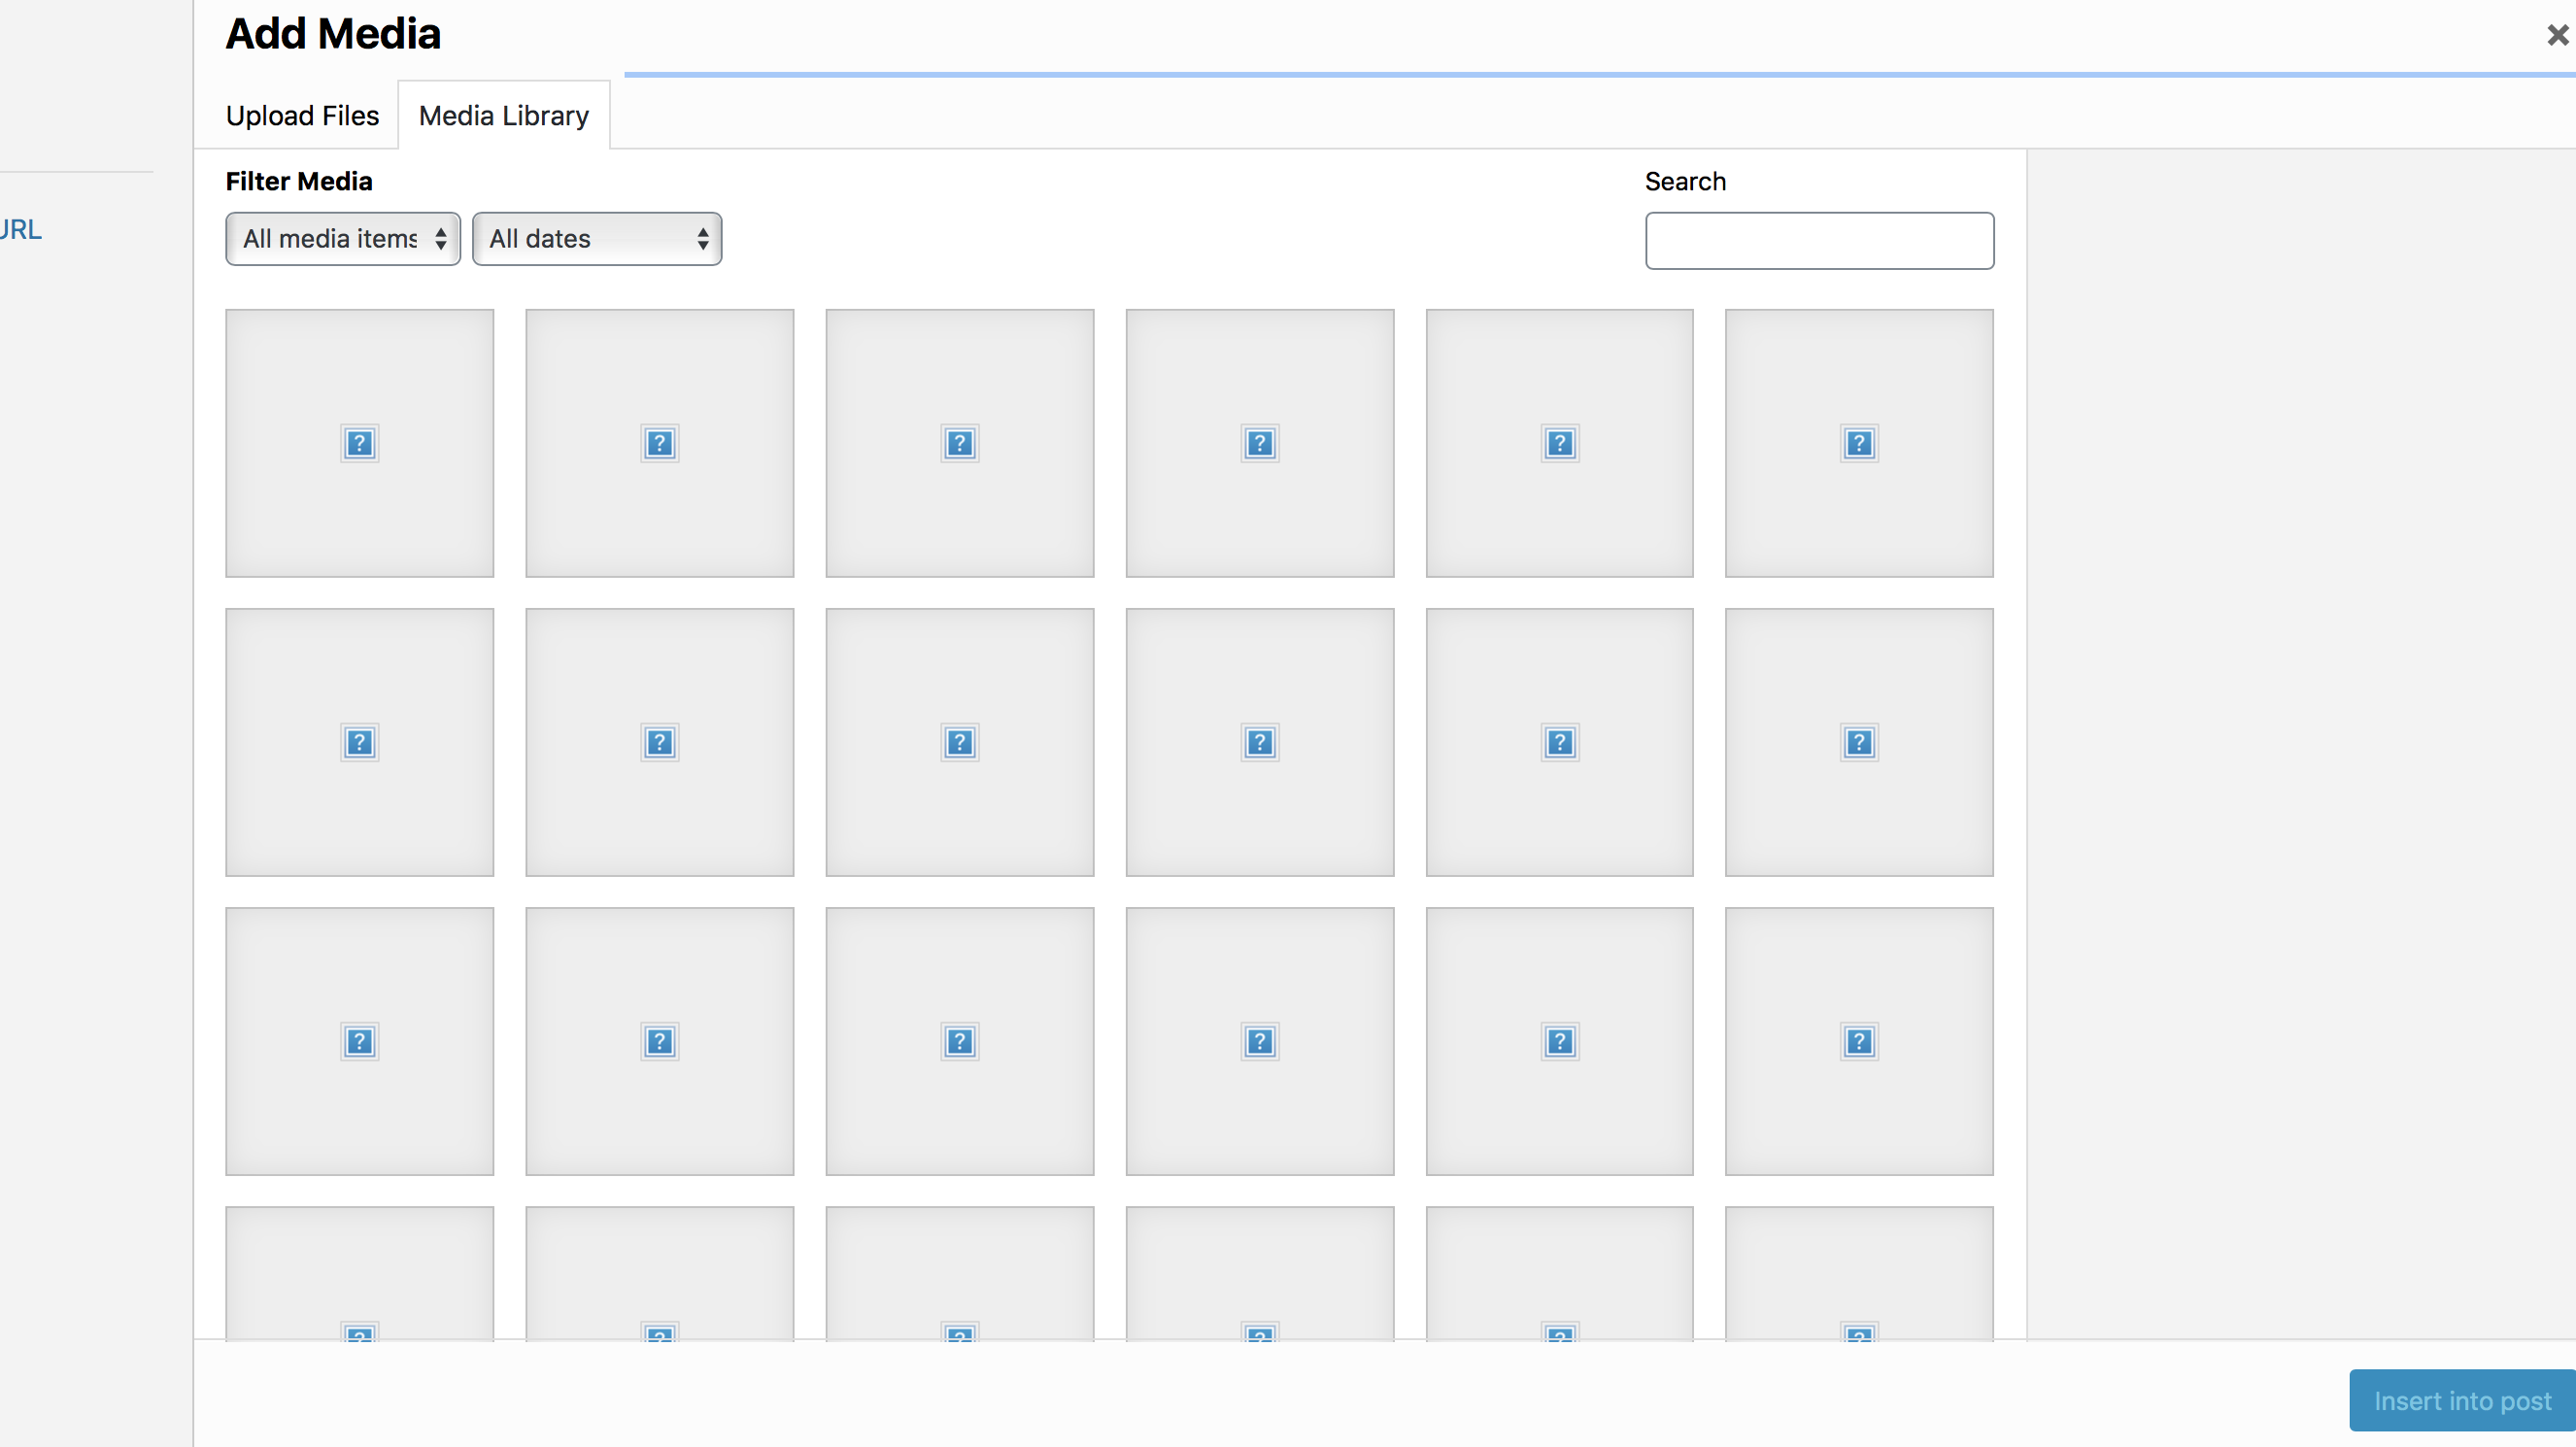Click the Insert into post button
This screenshot has width=2576, height=1447.
(x=2463, y=1401)
